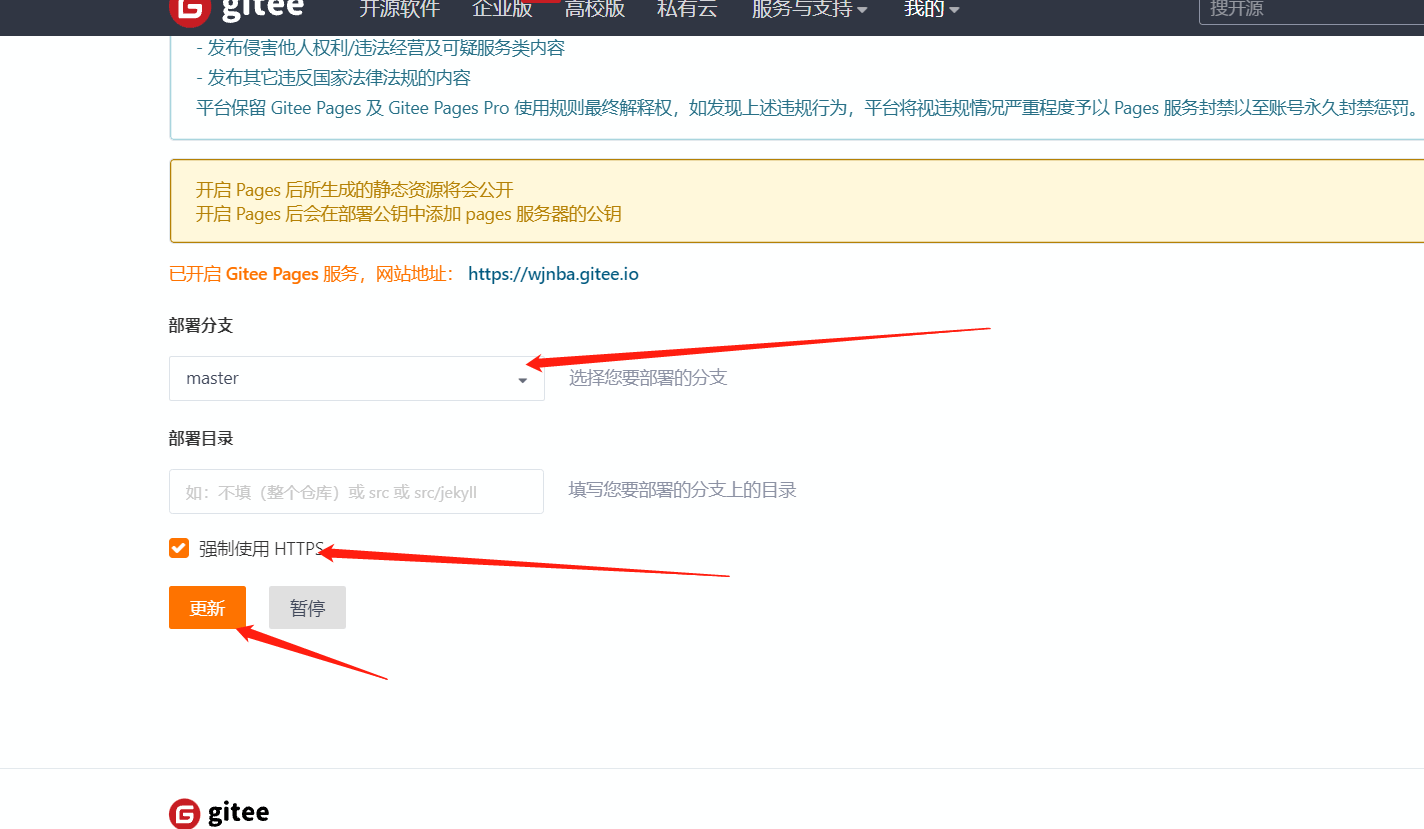Click the 部署目录 directory input field

356,492
